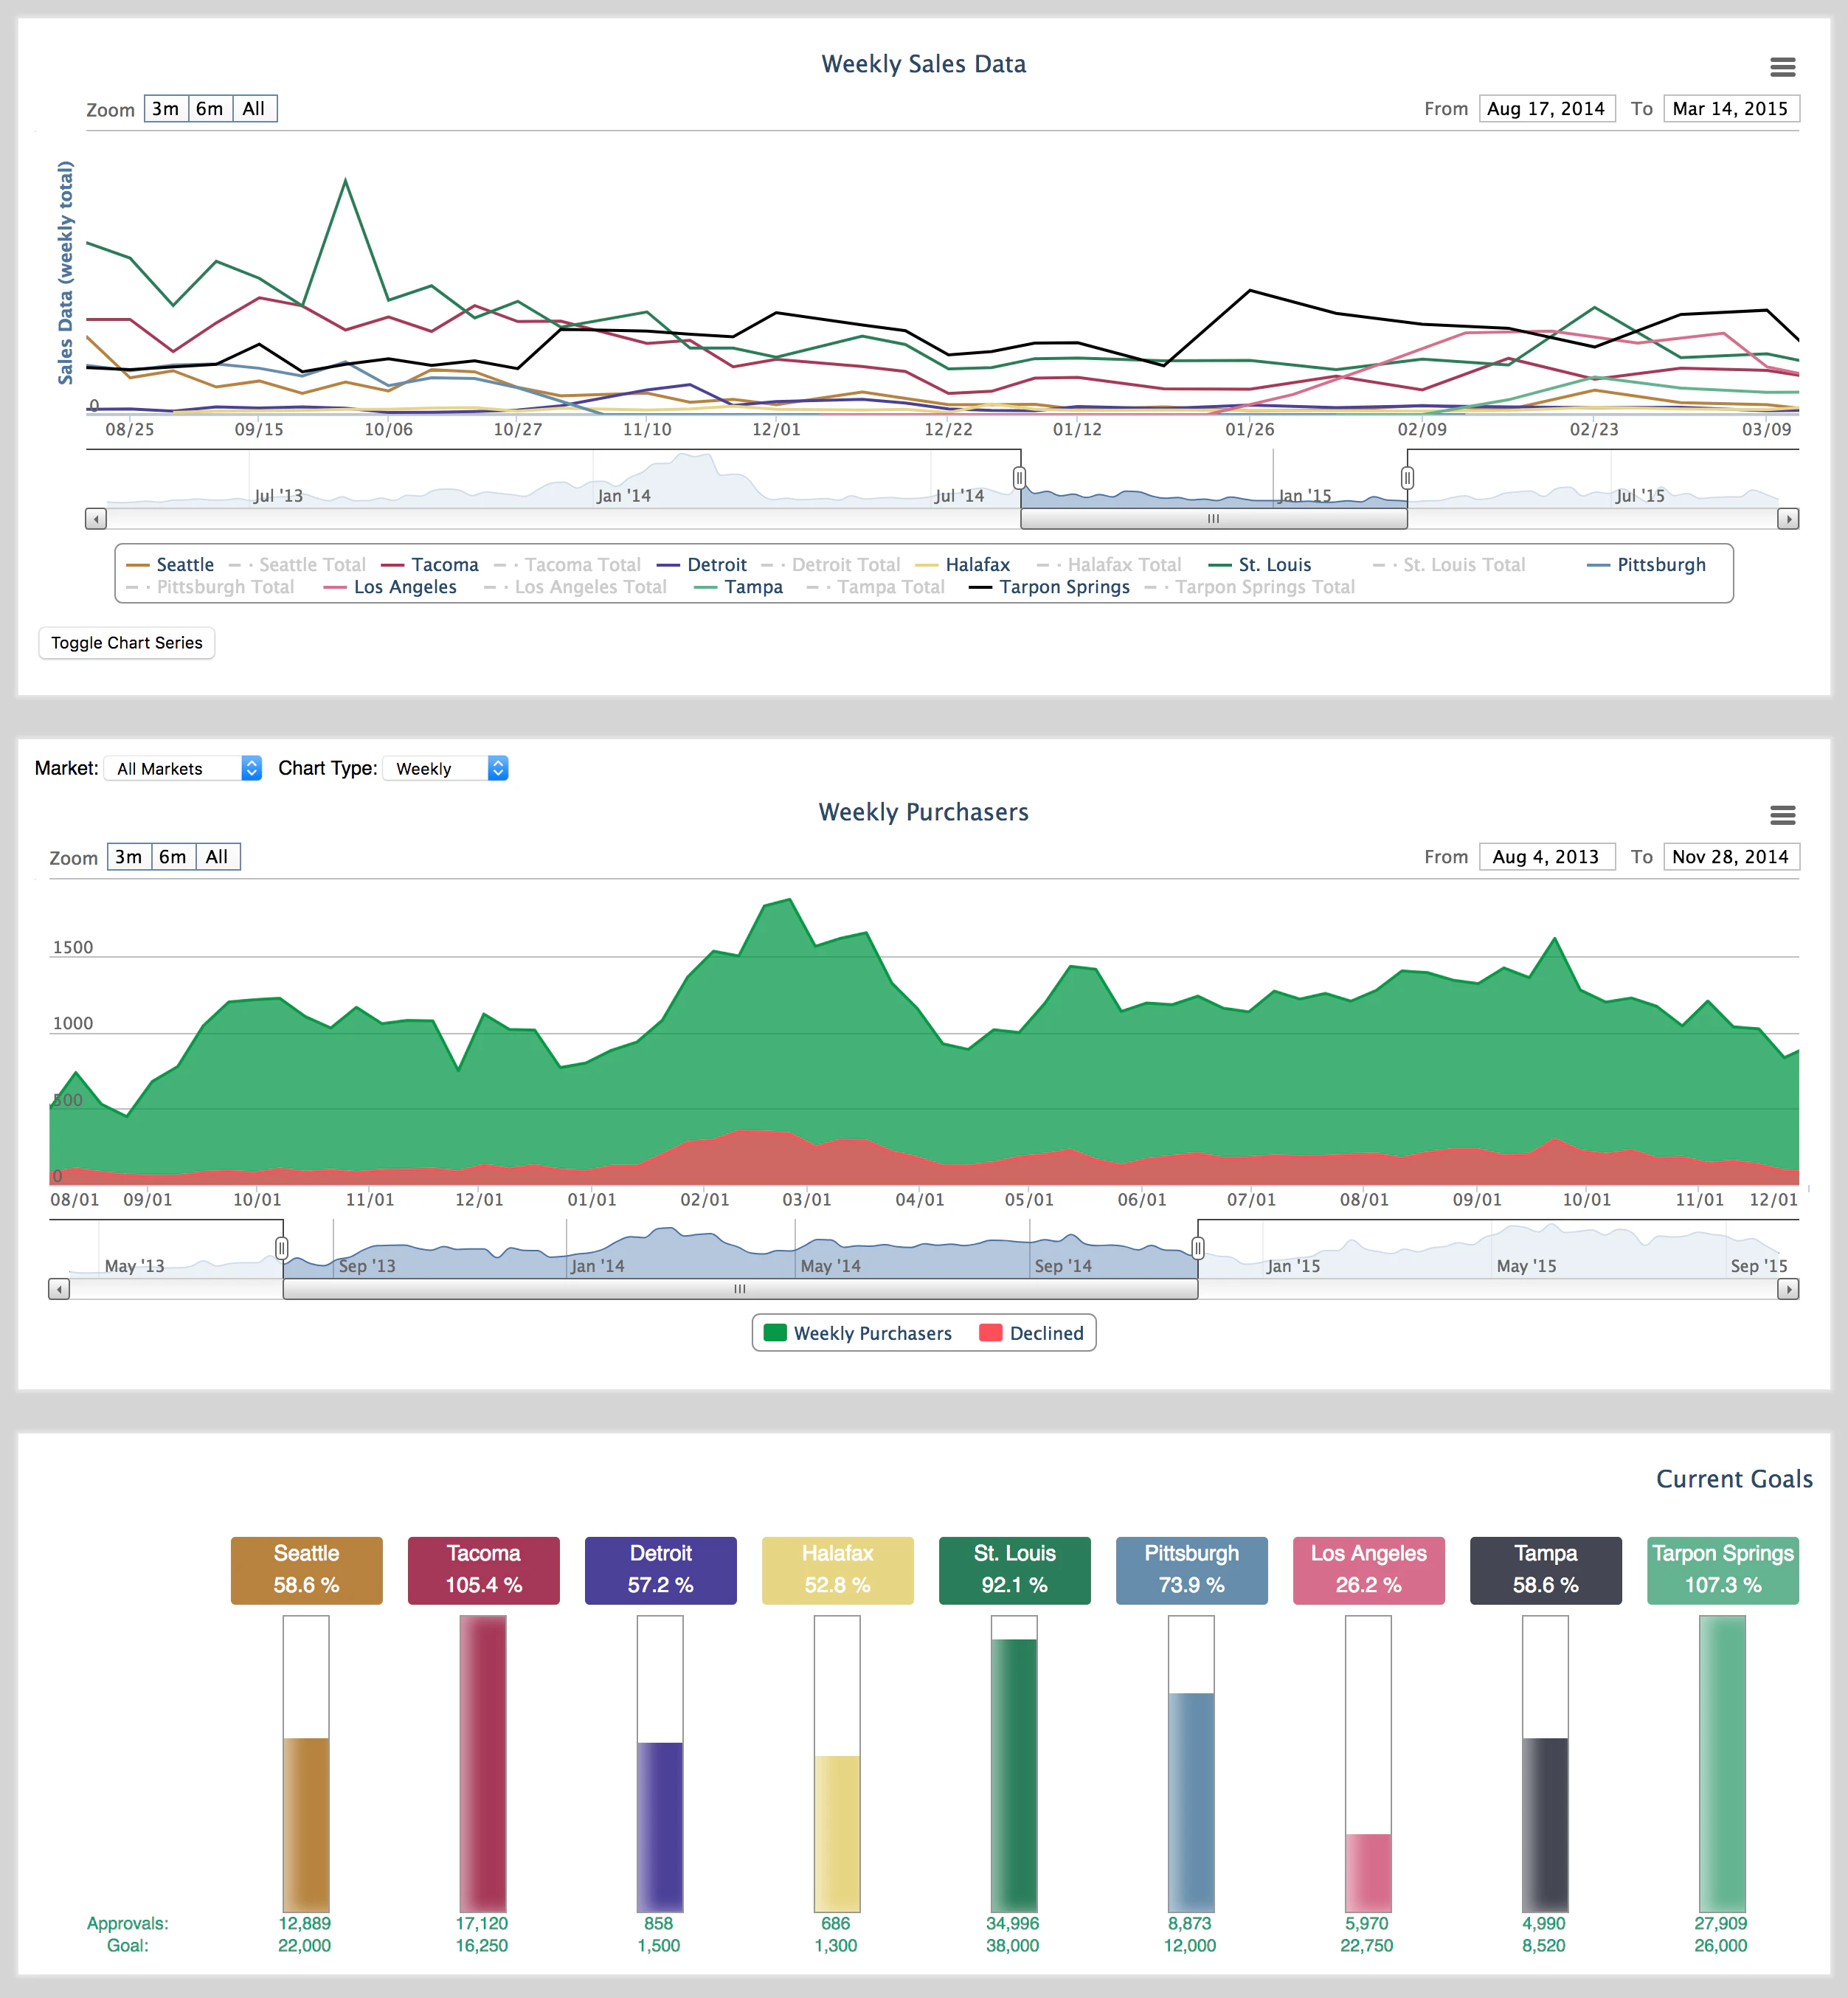This screenshot has width=1848, height=1998.
Task: Select 3m zoom on sales chart
Action: click(166, 108)
